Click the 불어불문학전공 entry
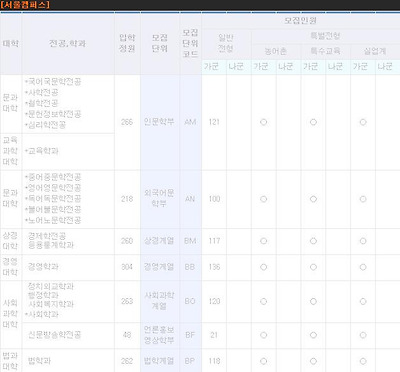Screen dimensions: 400x372 53,209
